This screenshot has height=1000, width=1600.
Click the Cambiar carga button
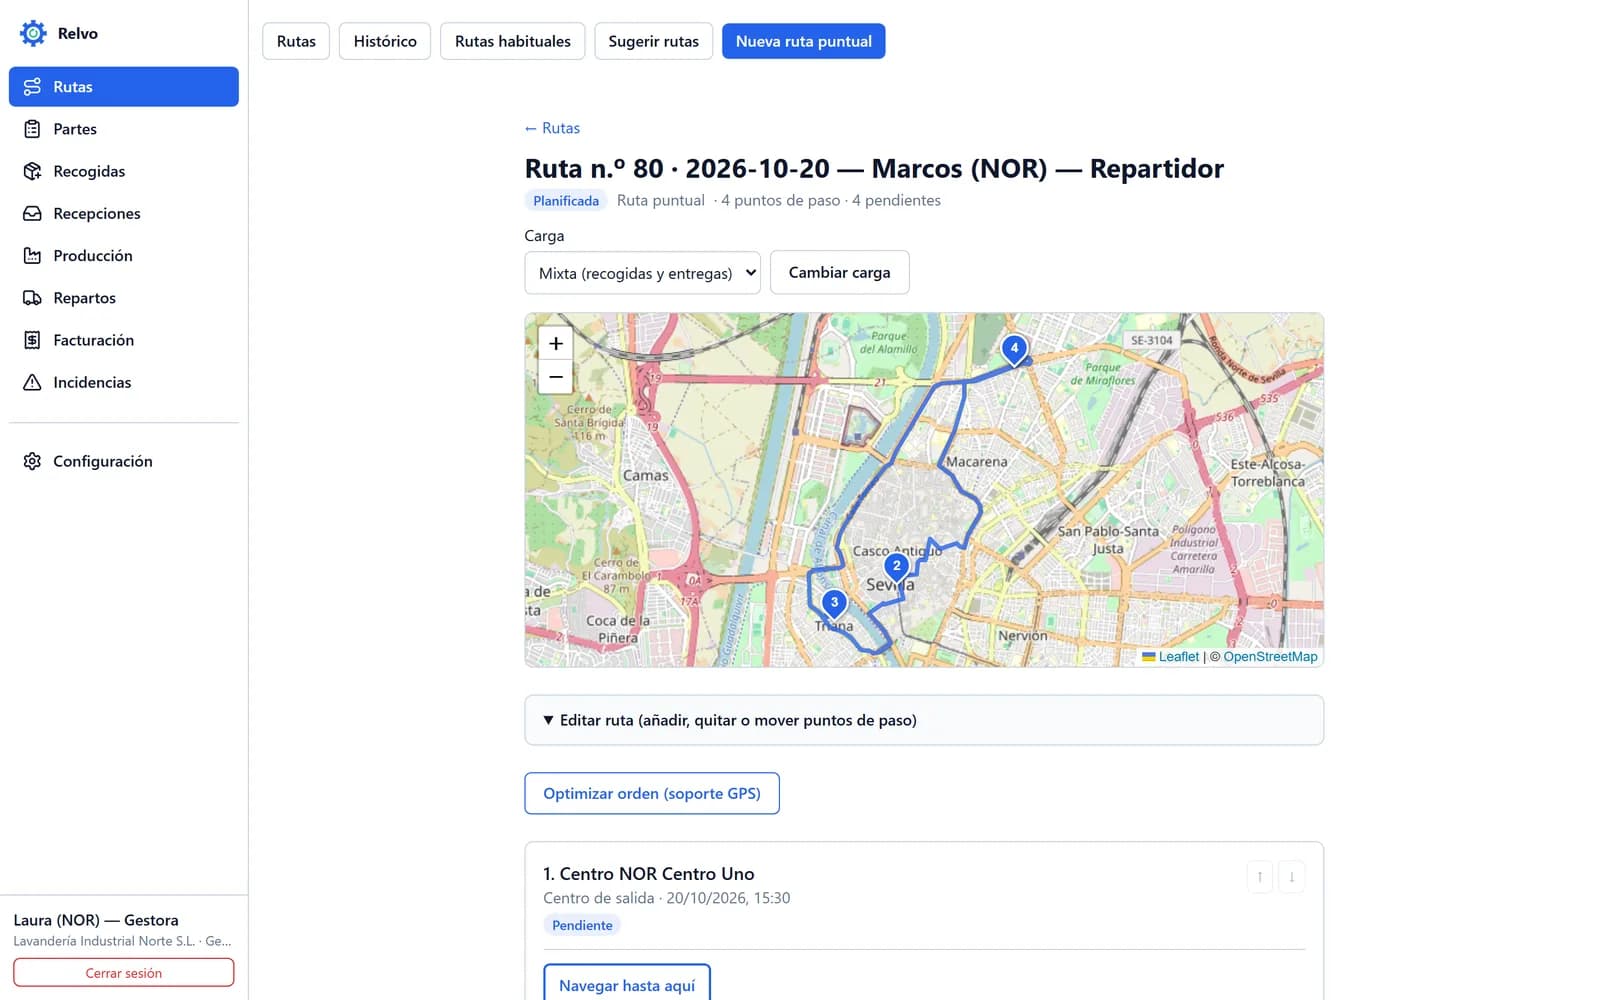pos(839,272)
